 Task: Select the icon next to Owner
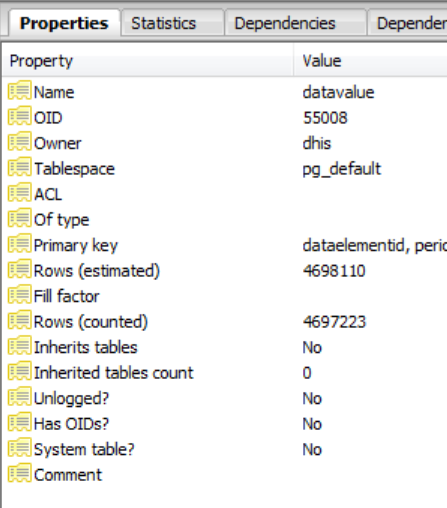[20, 142]
